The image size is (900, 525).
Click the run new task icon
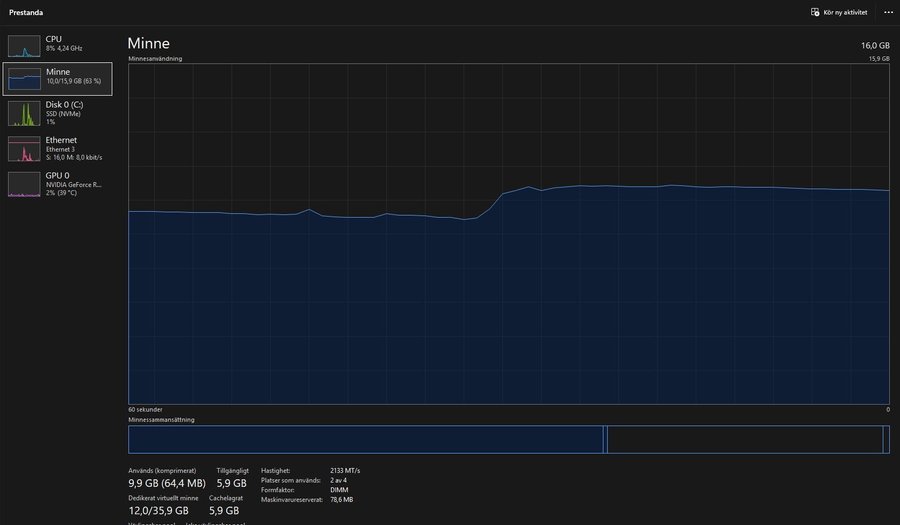click(x=815, y=12)
